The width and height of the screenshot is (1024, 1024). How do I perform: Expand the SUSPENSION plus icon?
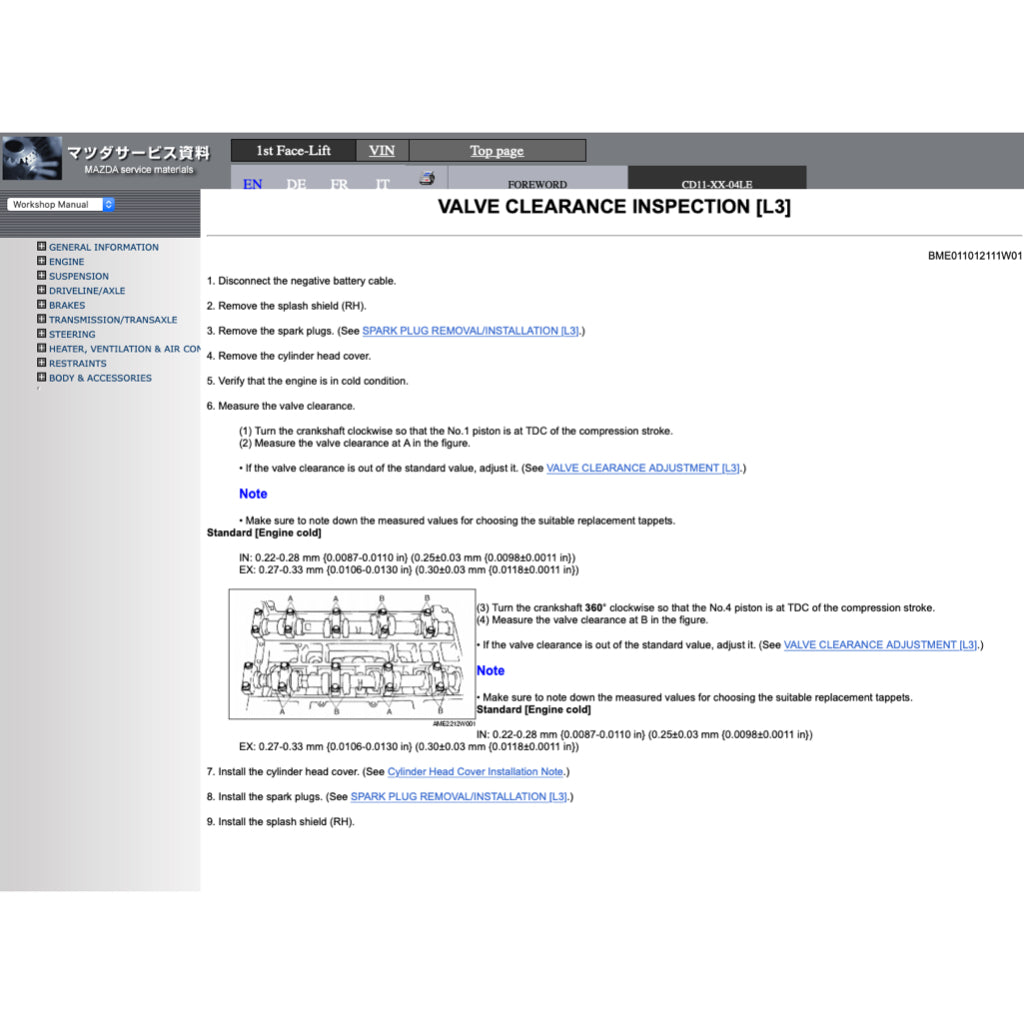point(42,275)
